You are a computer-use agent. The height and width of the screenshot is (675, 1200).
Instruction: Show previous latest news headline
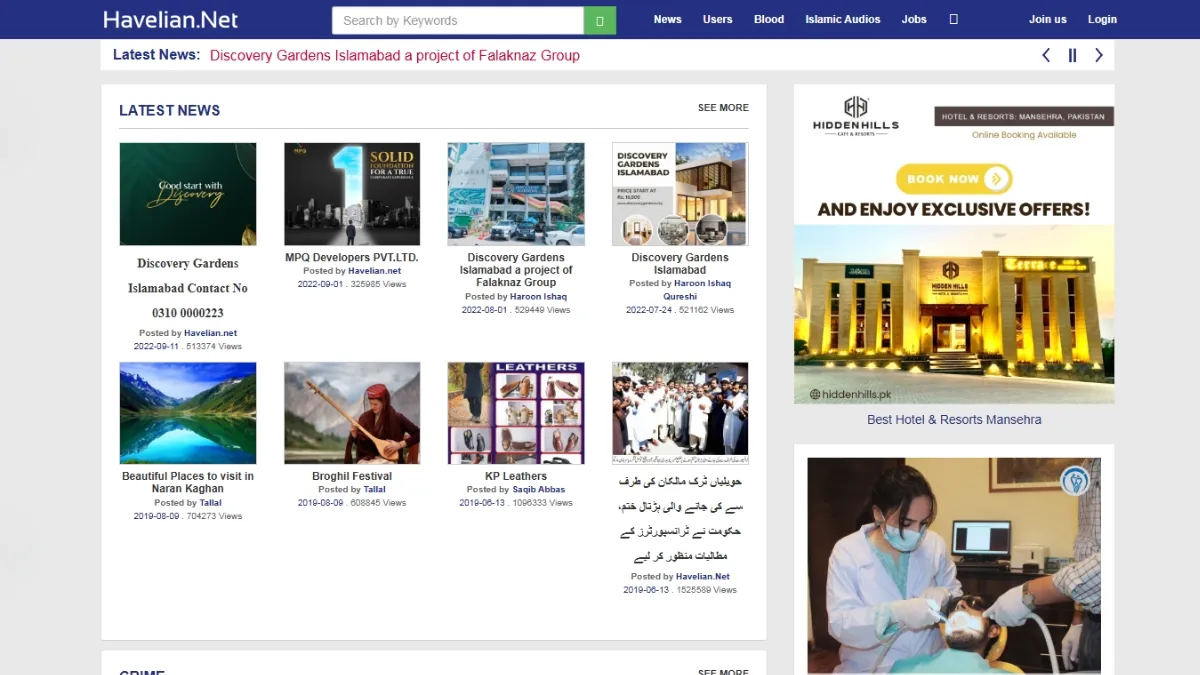(1046, 55)
